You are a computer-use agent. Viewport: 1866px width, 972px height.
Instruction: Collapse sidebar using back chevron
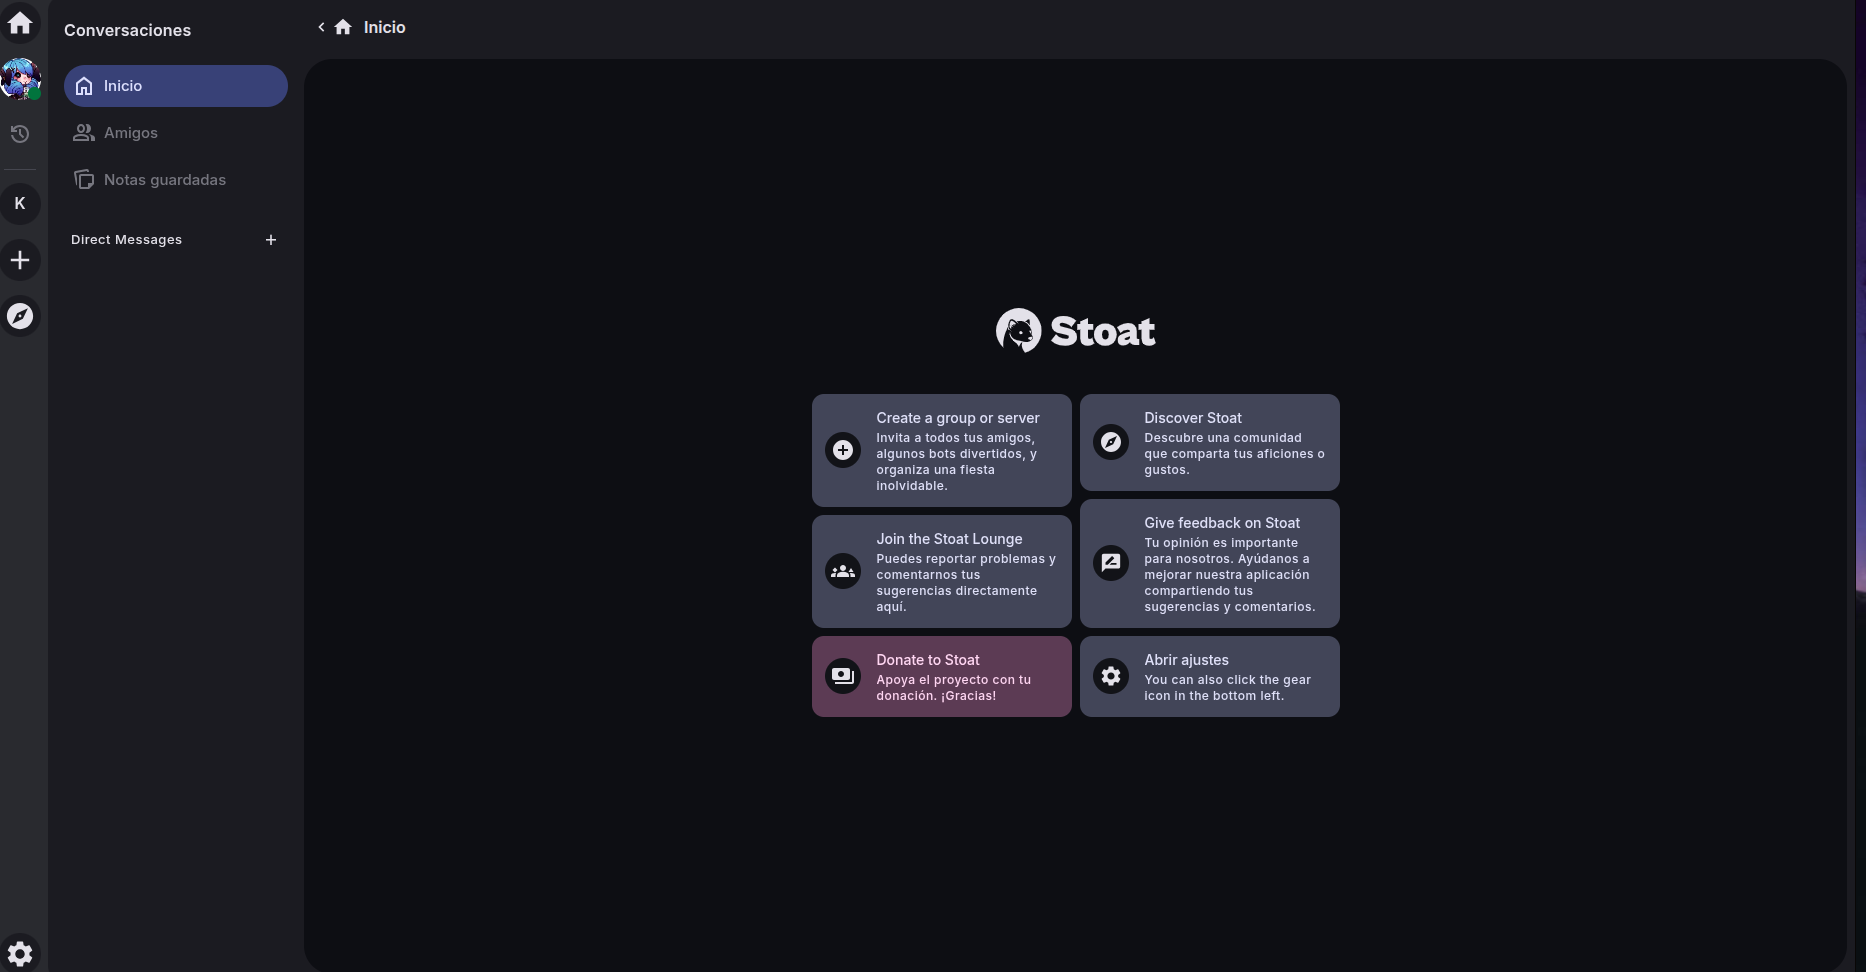[x=321, y=27]
